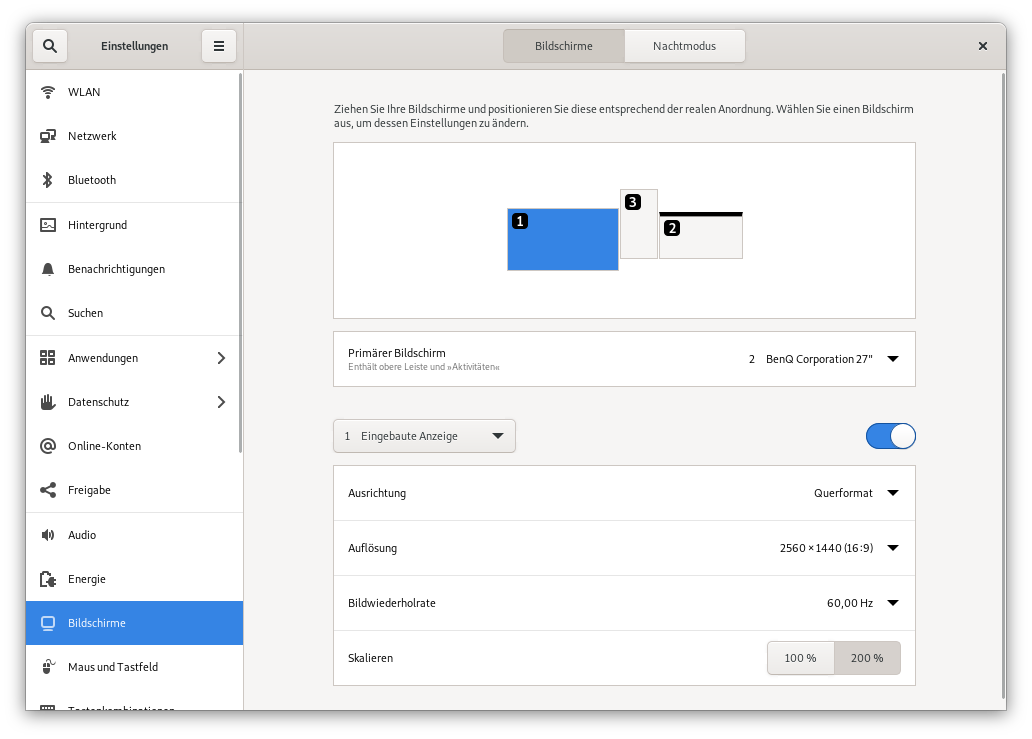Expand the Eingebaute Anzeige display selector

click(x=424, y=436)
